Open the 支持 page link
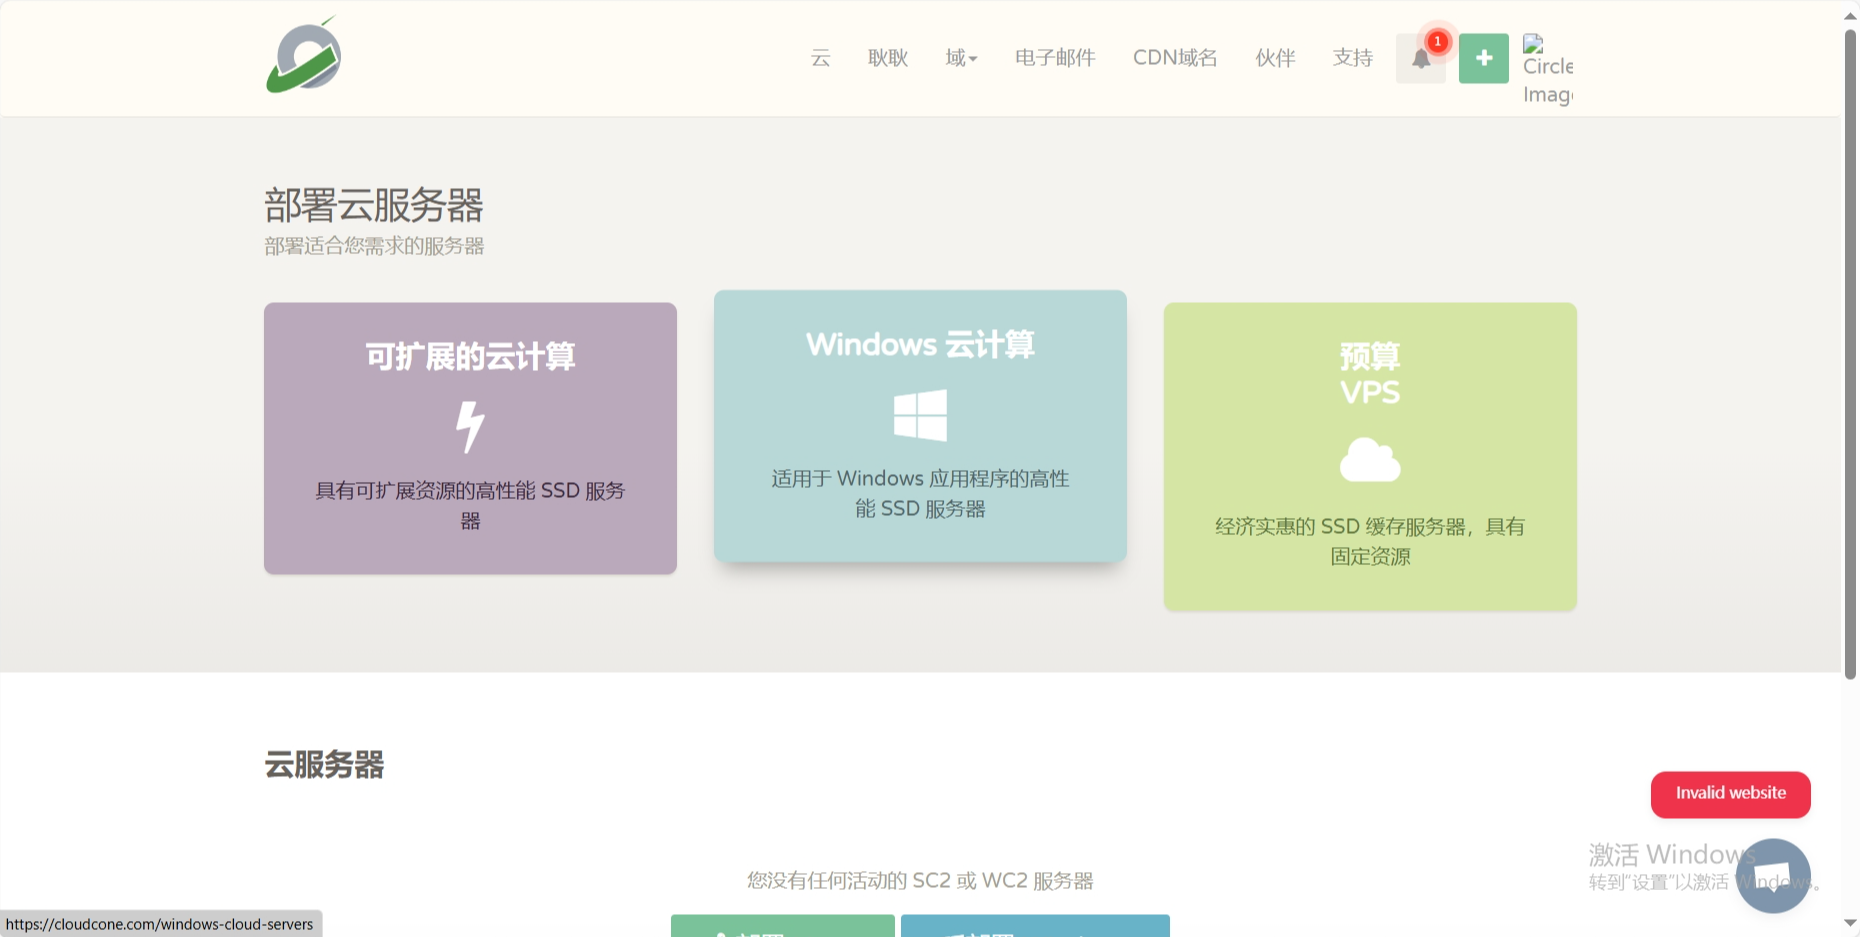Screen dimensions: 1860x937 point(1351,58)
